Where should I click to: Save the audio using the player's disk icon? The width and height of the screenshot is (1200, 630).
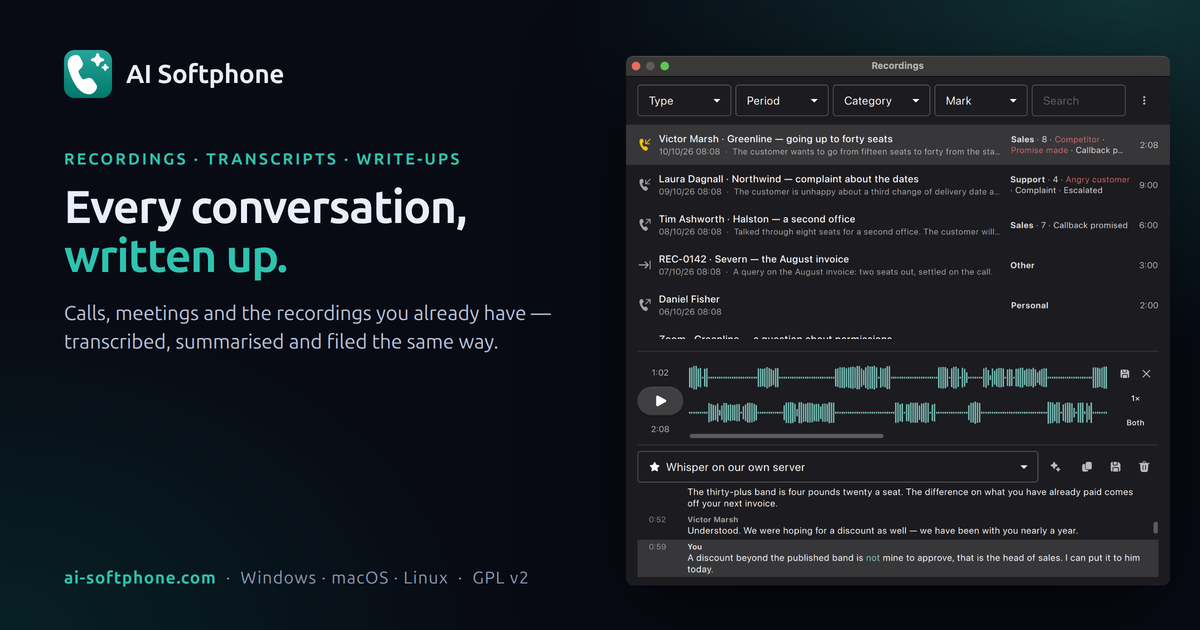pyautogui.click(x=1125, y=373)
